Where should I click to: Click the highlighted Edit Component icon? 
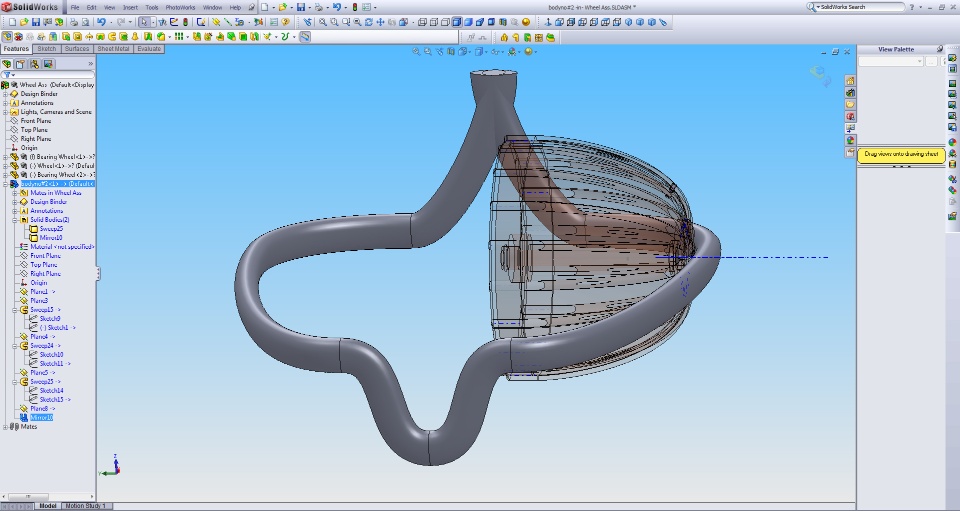[x=7, y=37]
